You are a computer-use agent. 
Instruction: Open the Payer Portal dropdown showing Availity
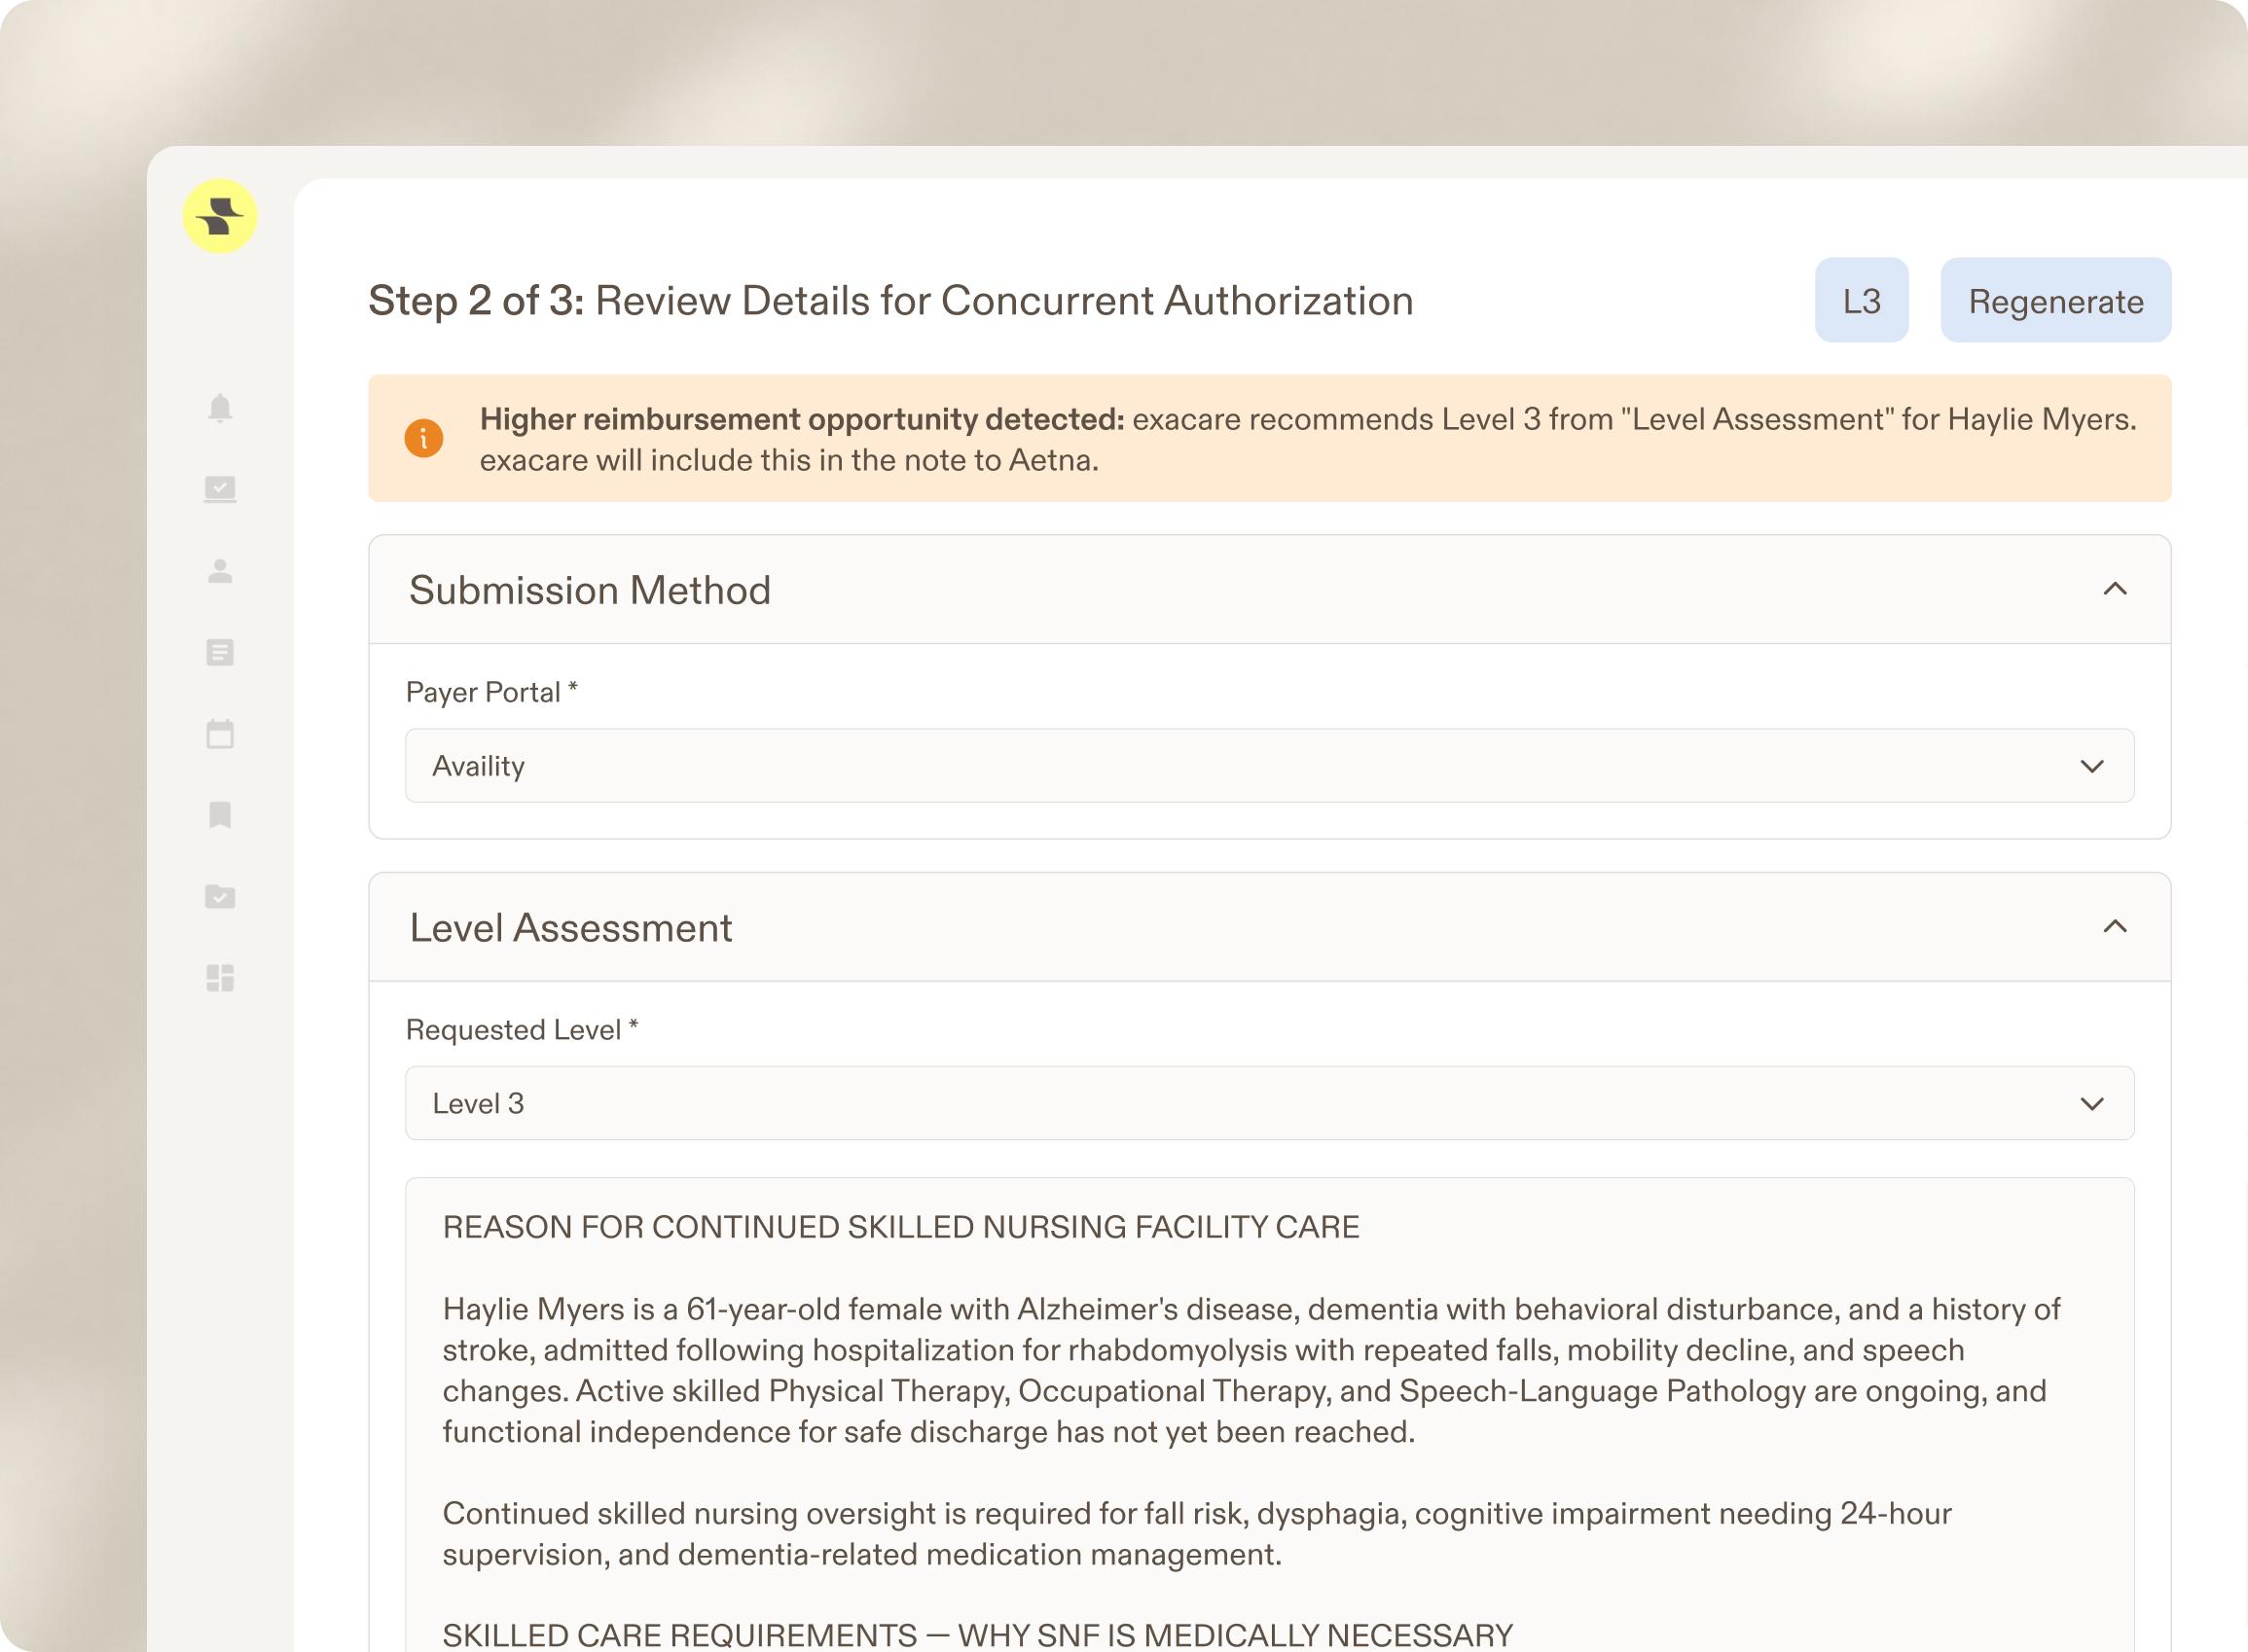(x=1270, y=766)
